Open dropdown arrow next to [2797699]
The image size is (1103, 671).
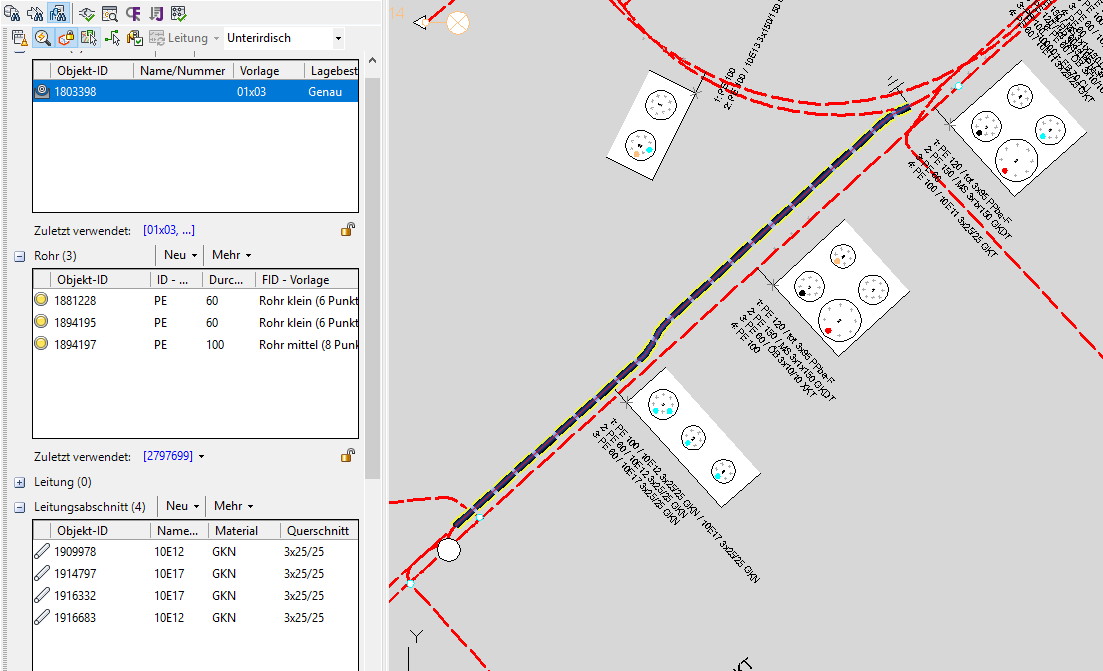[201, 456]
